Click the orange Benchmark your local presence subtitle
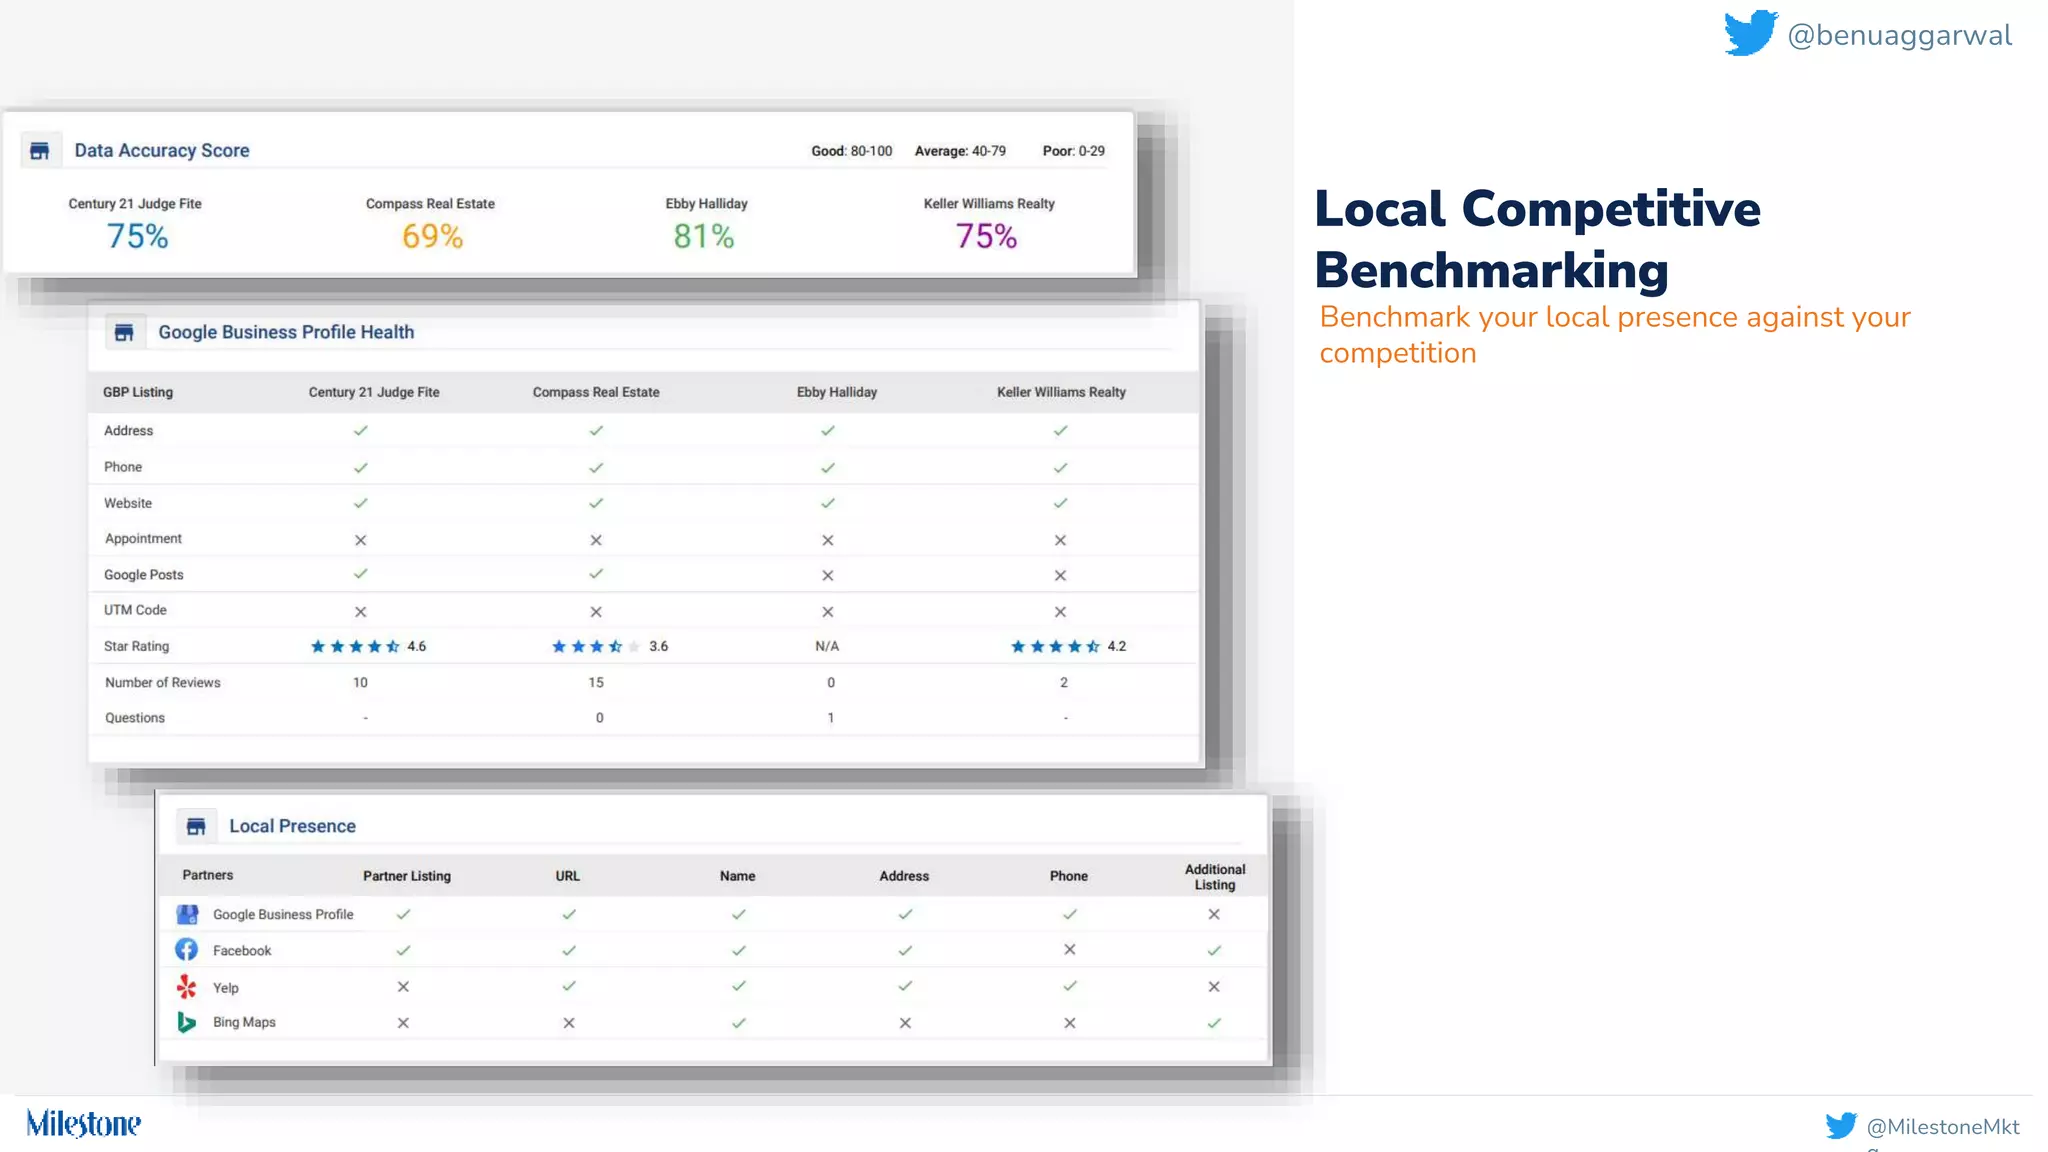 pos(1615,335)
